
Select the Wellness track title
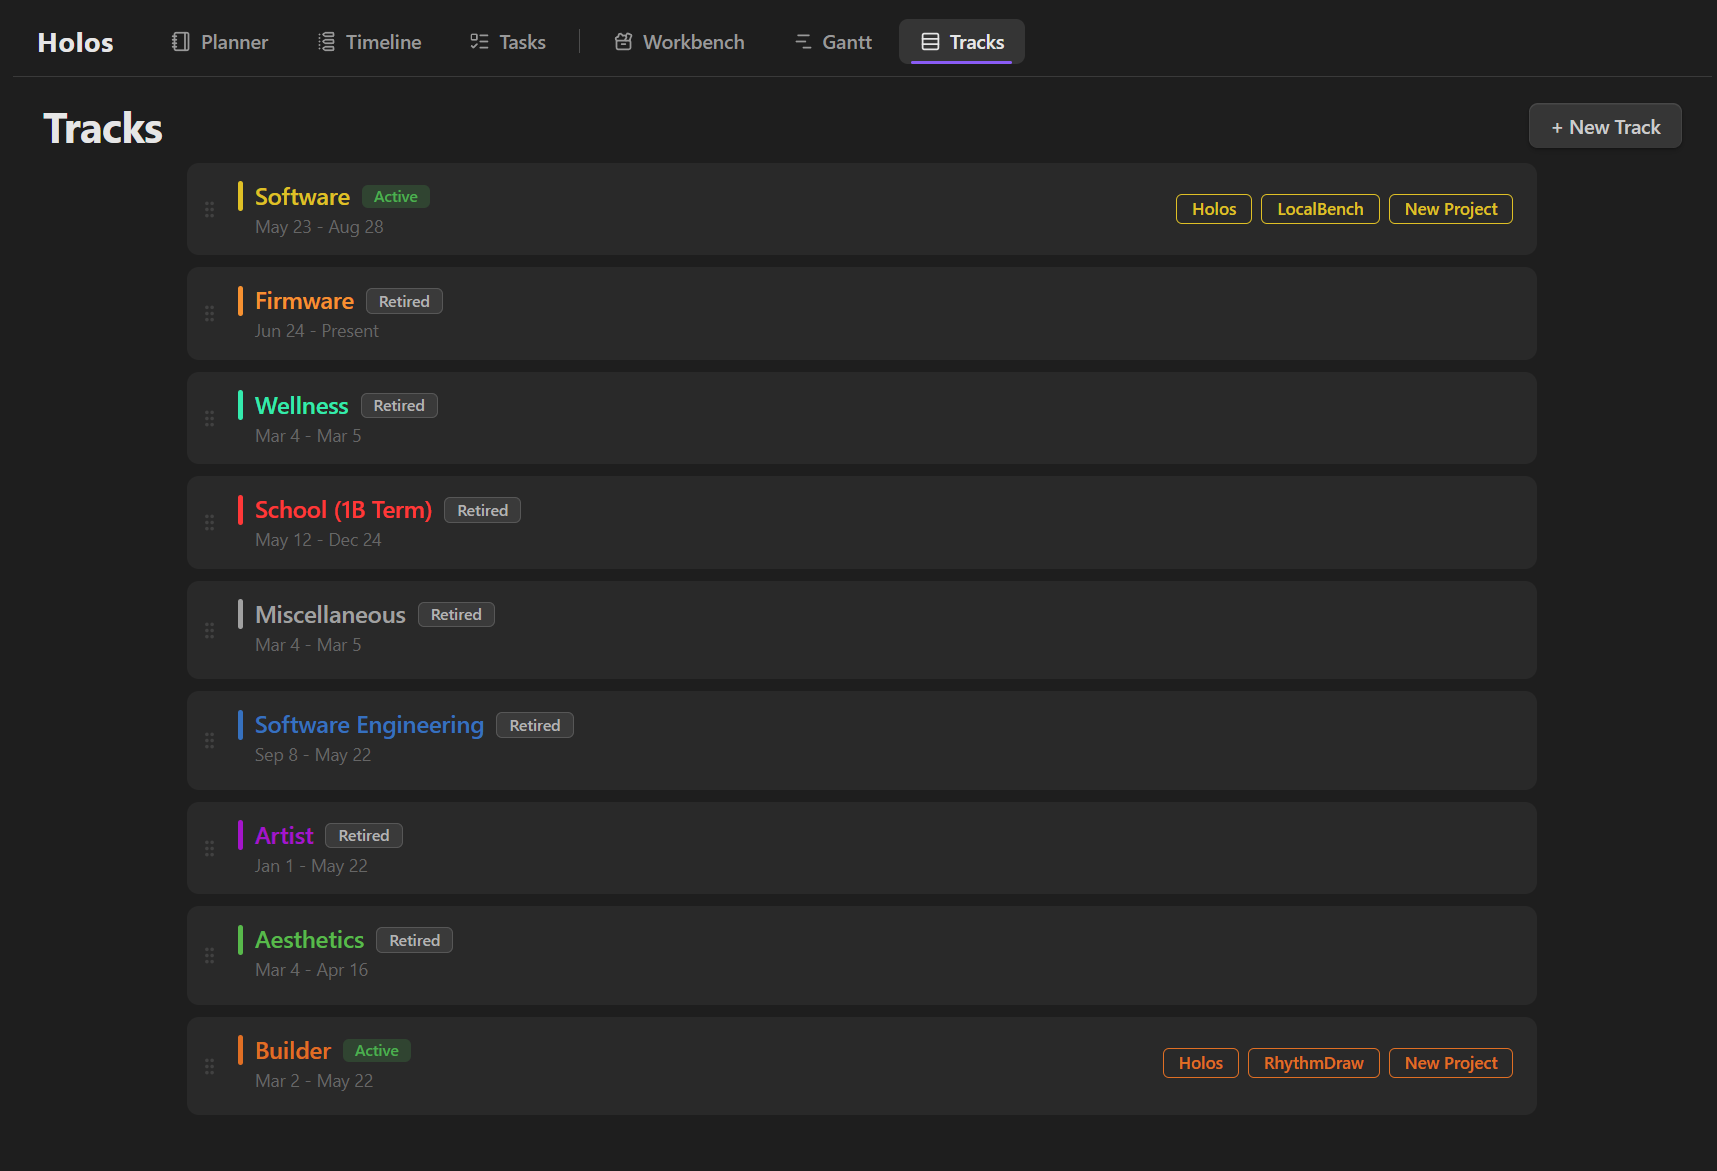point(302,405)
